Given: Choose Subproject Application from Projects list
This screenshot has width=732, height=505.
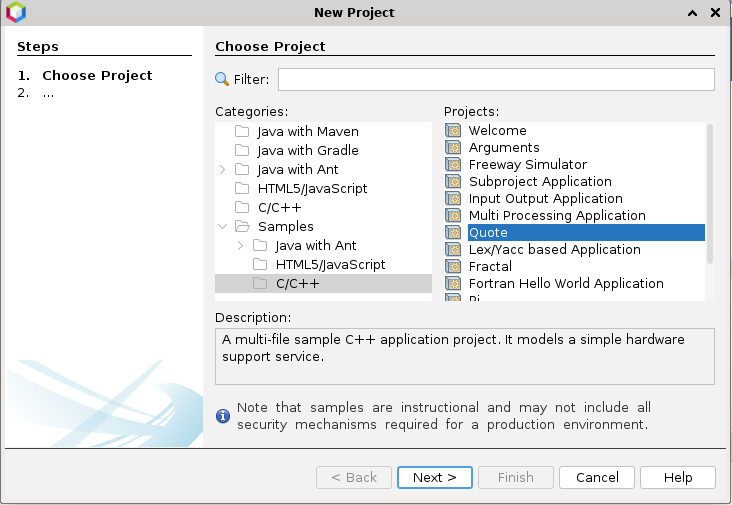Looking at the screenshot, I should [539, 182].
